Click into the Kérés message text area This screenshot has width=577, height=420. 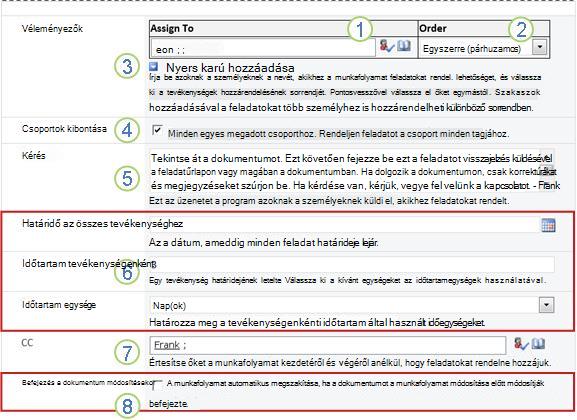352,172
